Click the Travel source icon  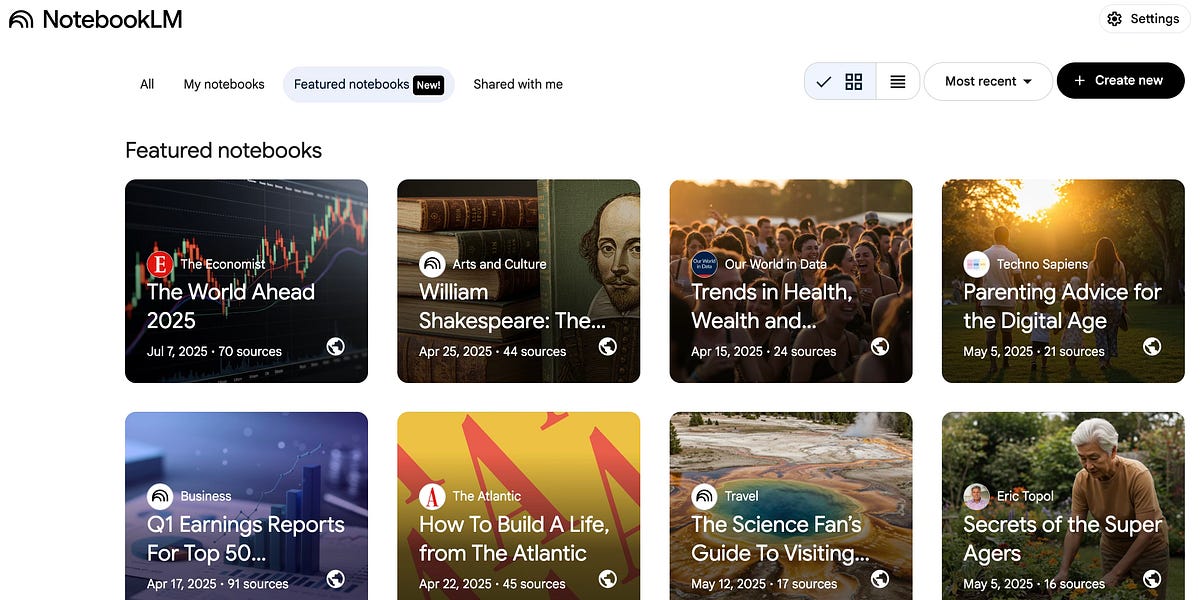point(705,496)
